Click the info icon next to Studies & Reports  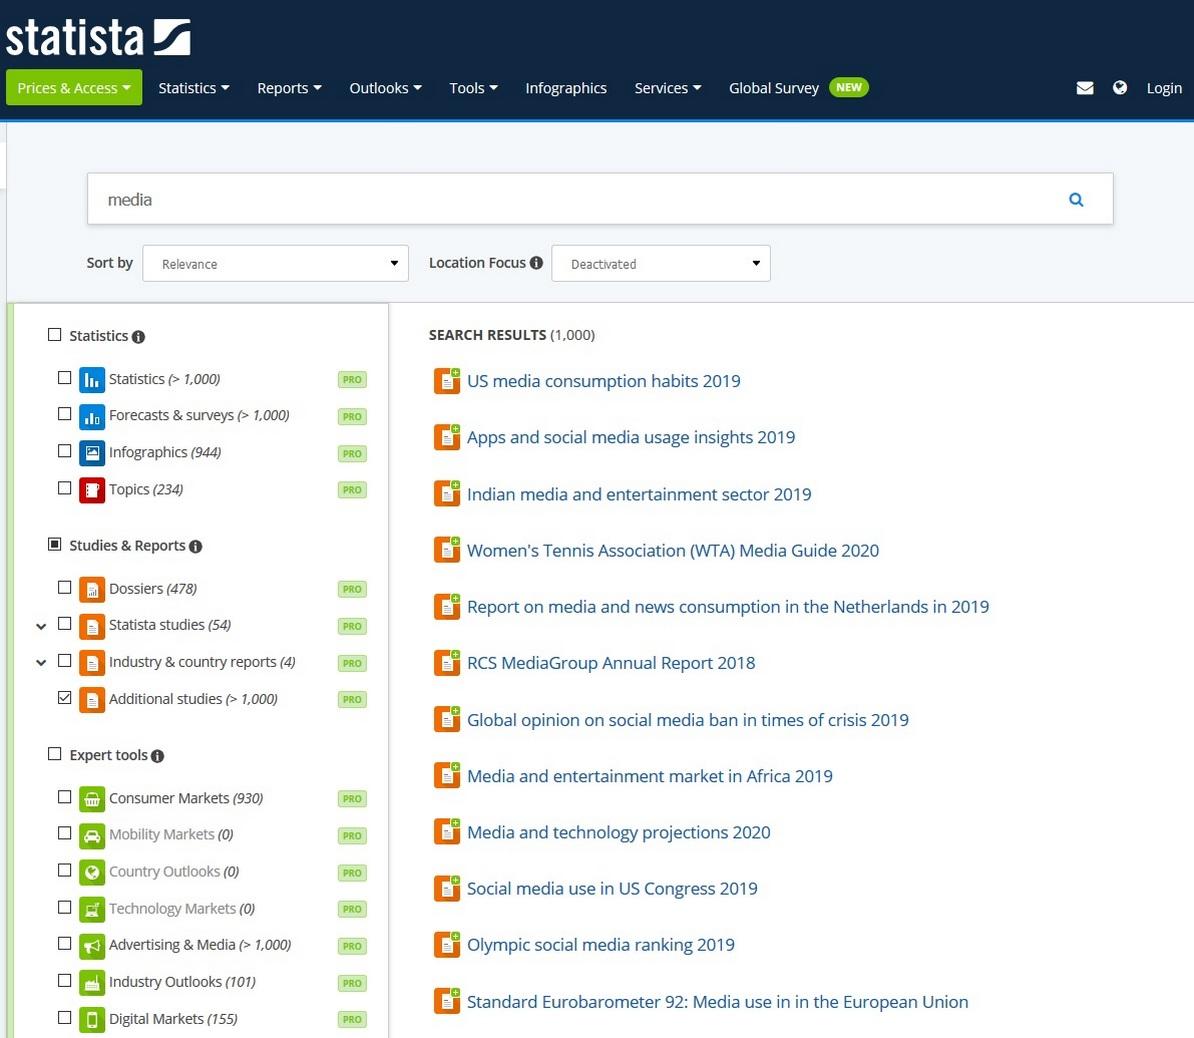tap(195, 546)
